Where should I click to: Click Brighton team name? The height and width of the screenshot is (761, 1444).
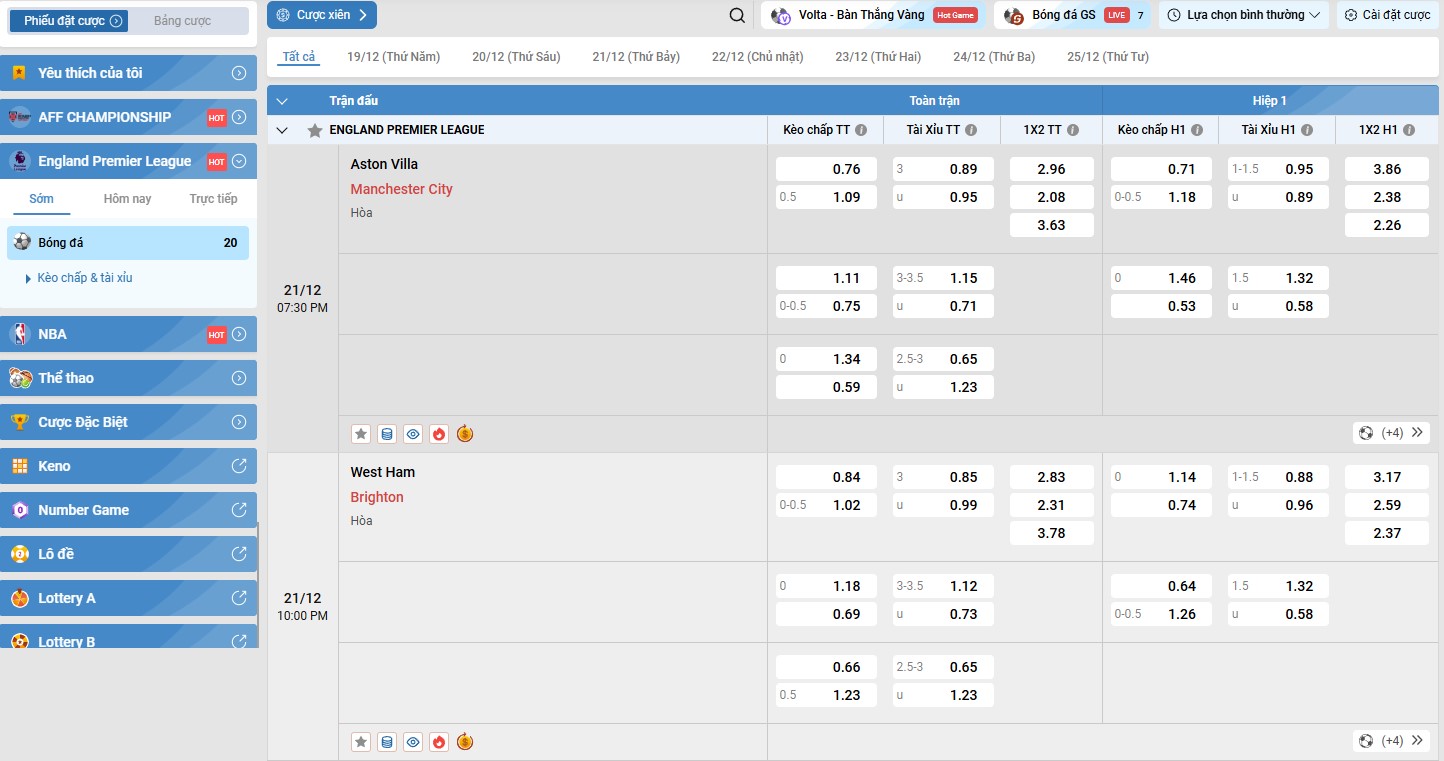coord(377,497)
